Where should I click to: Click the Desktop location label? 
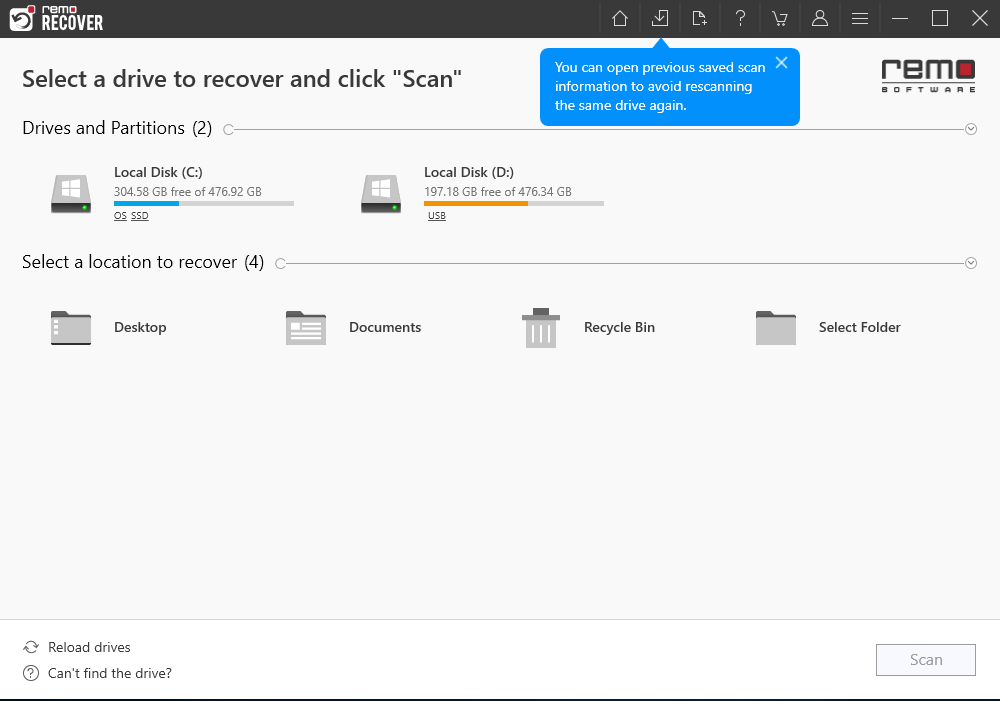coord(140,327)
